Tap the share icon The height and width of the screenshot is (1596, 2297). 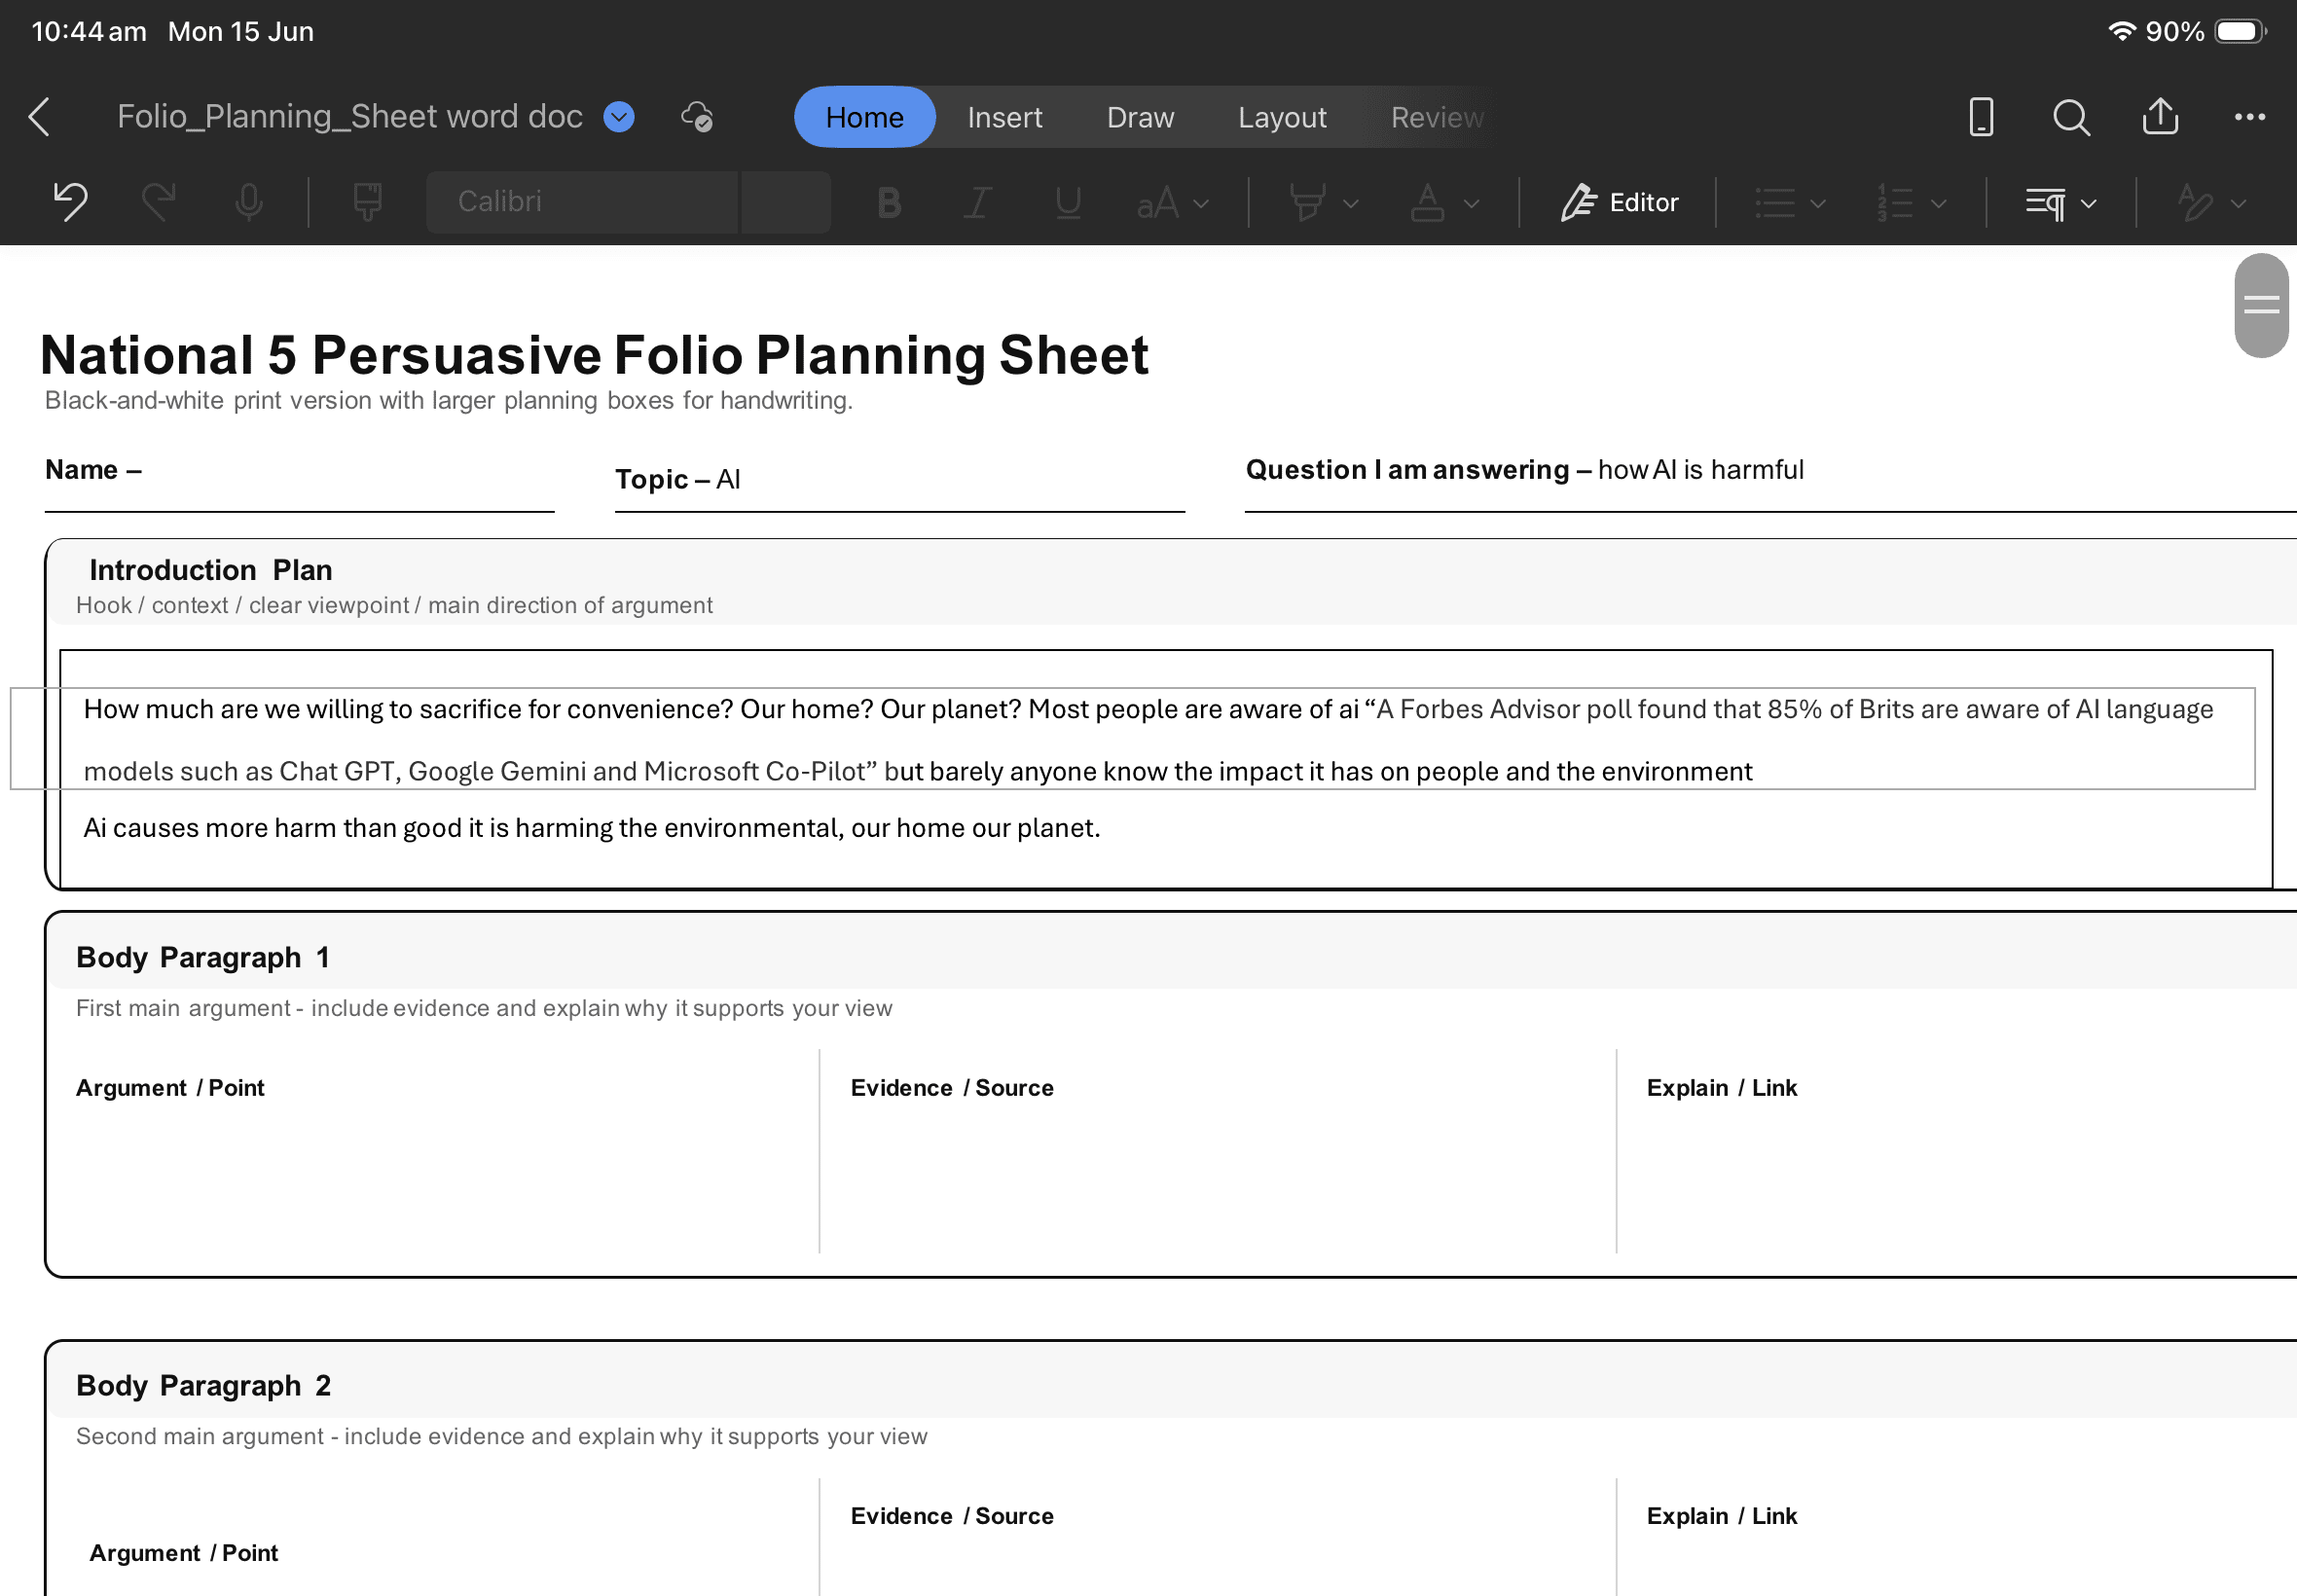click(2160, 116)
